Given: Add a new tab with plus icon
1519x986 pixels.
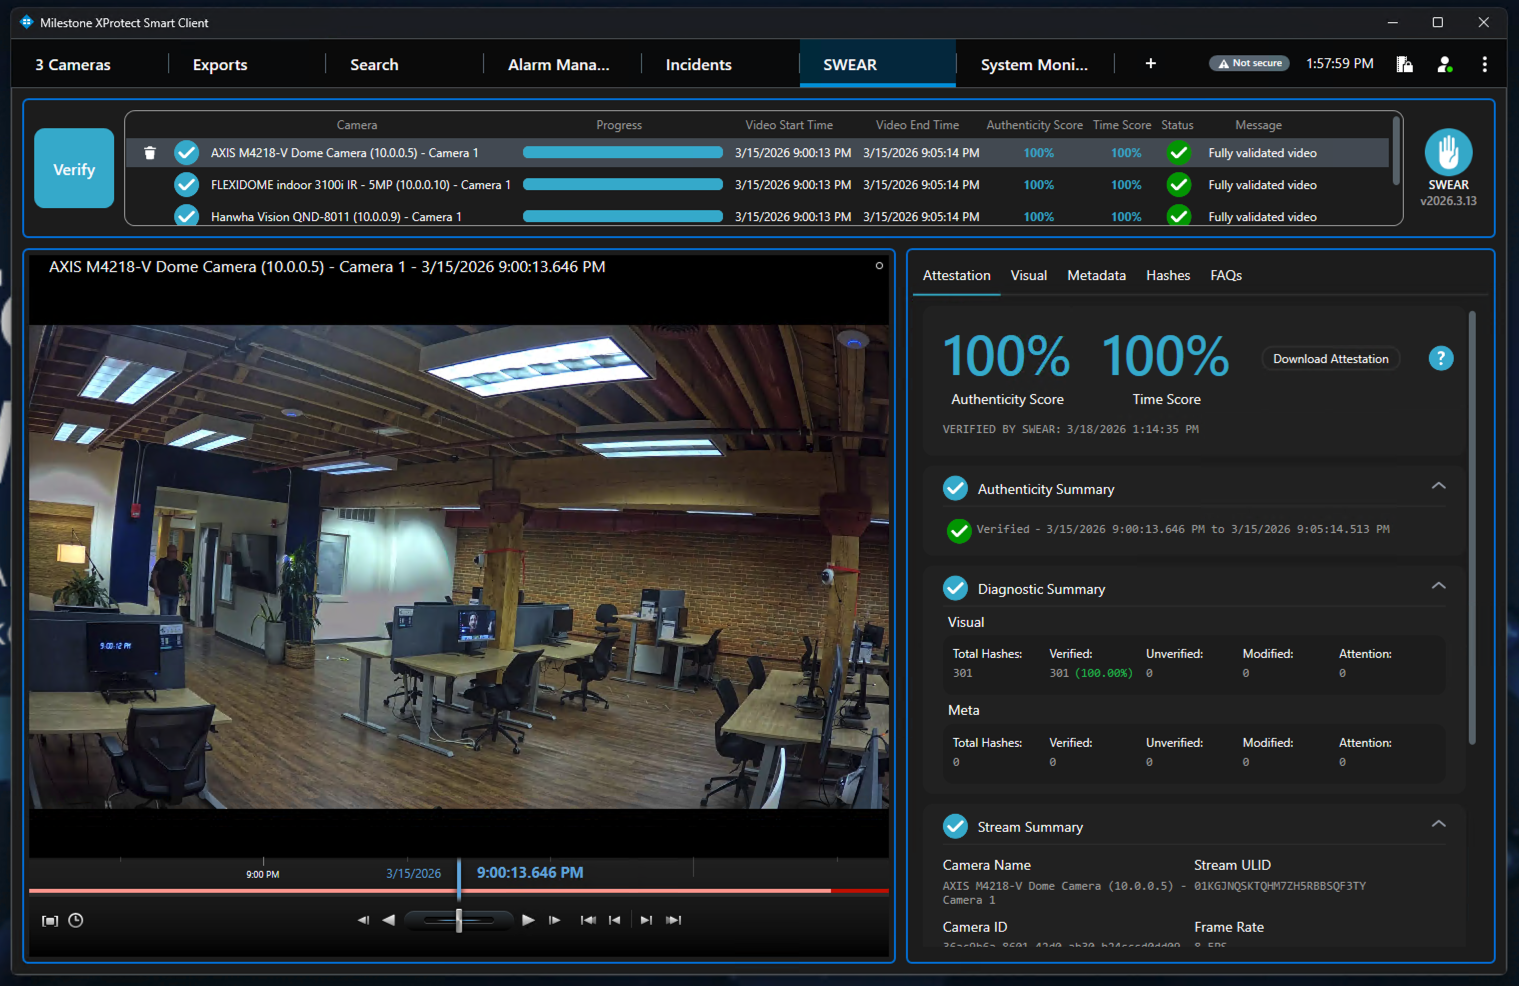Looking at the screenshot, I should (1150, 64).
